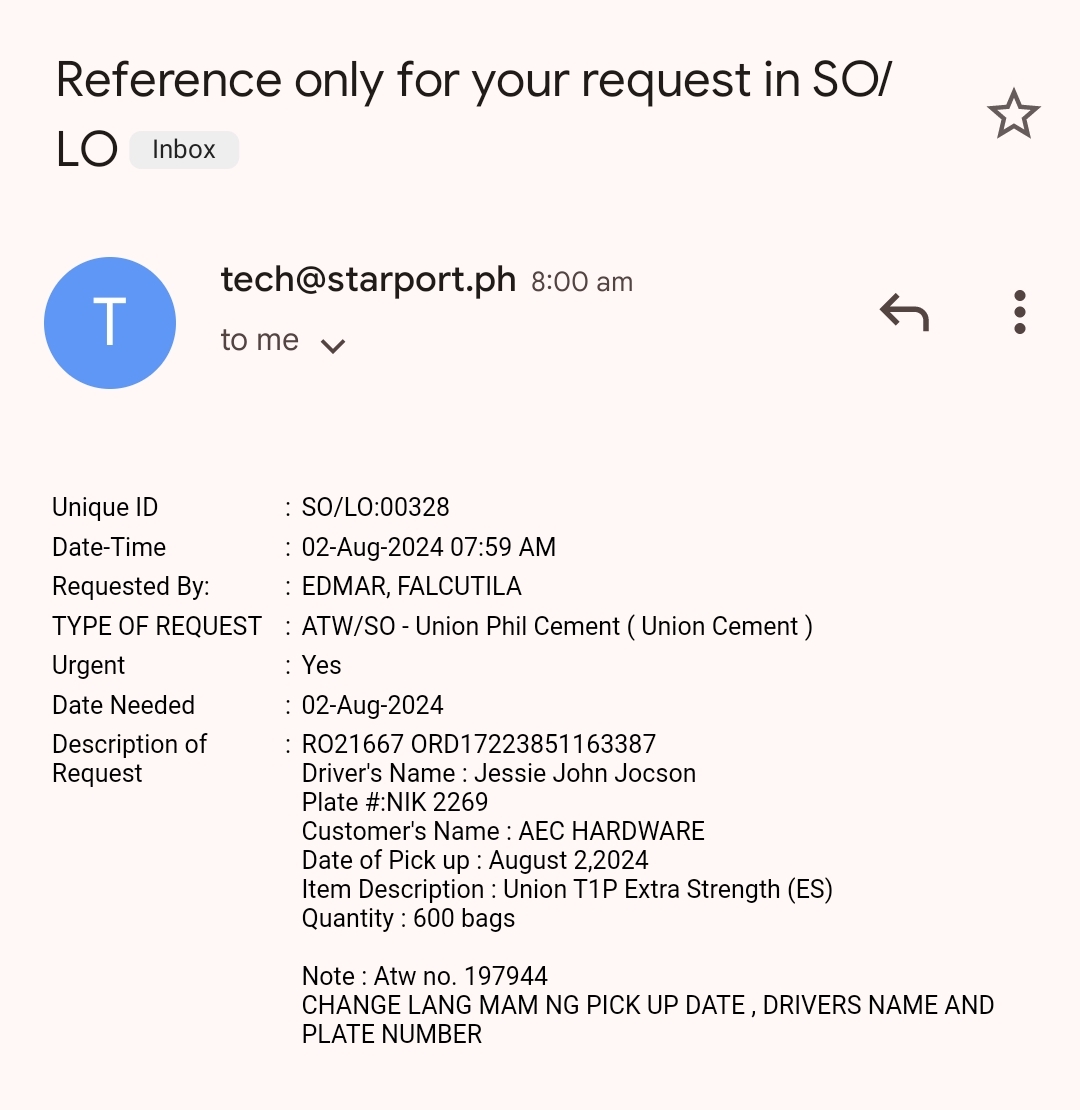Click the driver's name Jessie John Jocson
Screen dimensions: 1080x1110
[584, 774]
